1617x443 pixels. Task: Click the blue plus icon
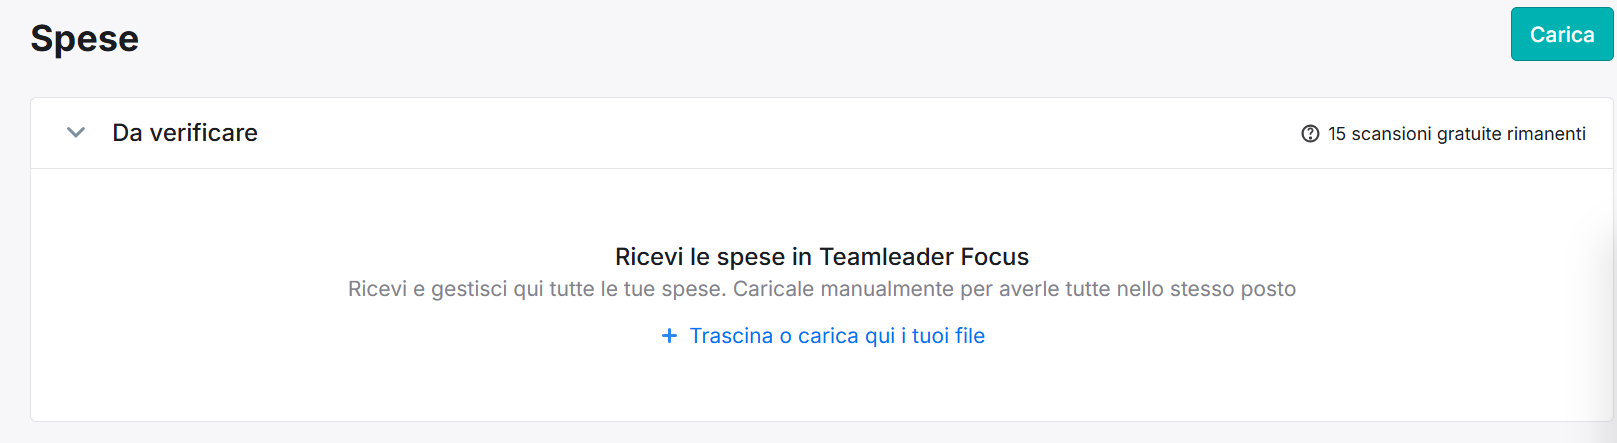[670, 336]
